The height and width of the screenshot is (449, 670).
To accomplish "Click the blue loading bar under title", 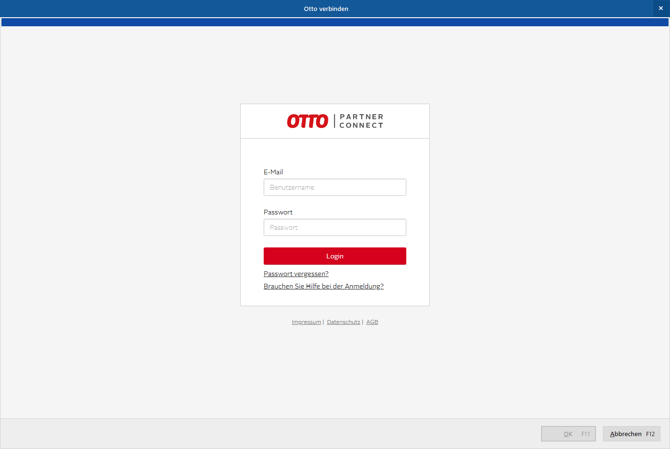I will (x=334, y=22).
